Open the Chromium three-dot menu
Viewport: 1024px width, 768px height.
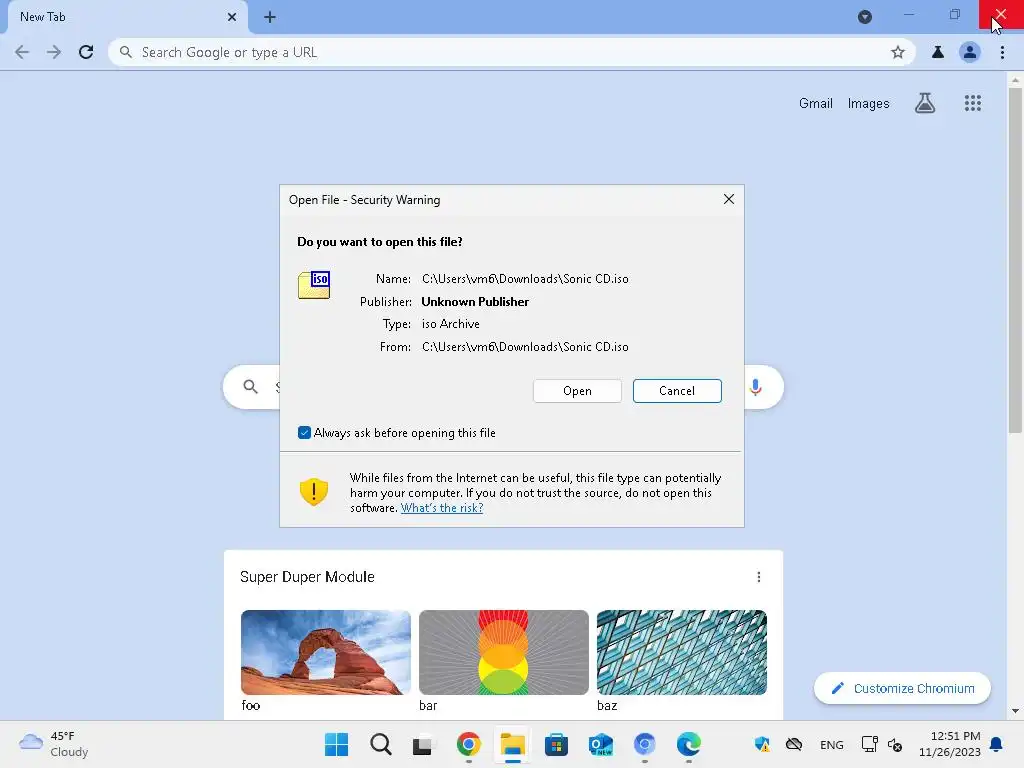pos(1002,52)
